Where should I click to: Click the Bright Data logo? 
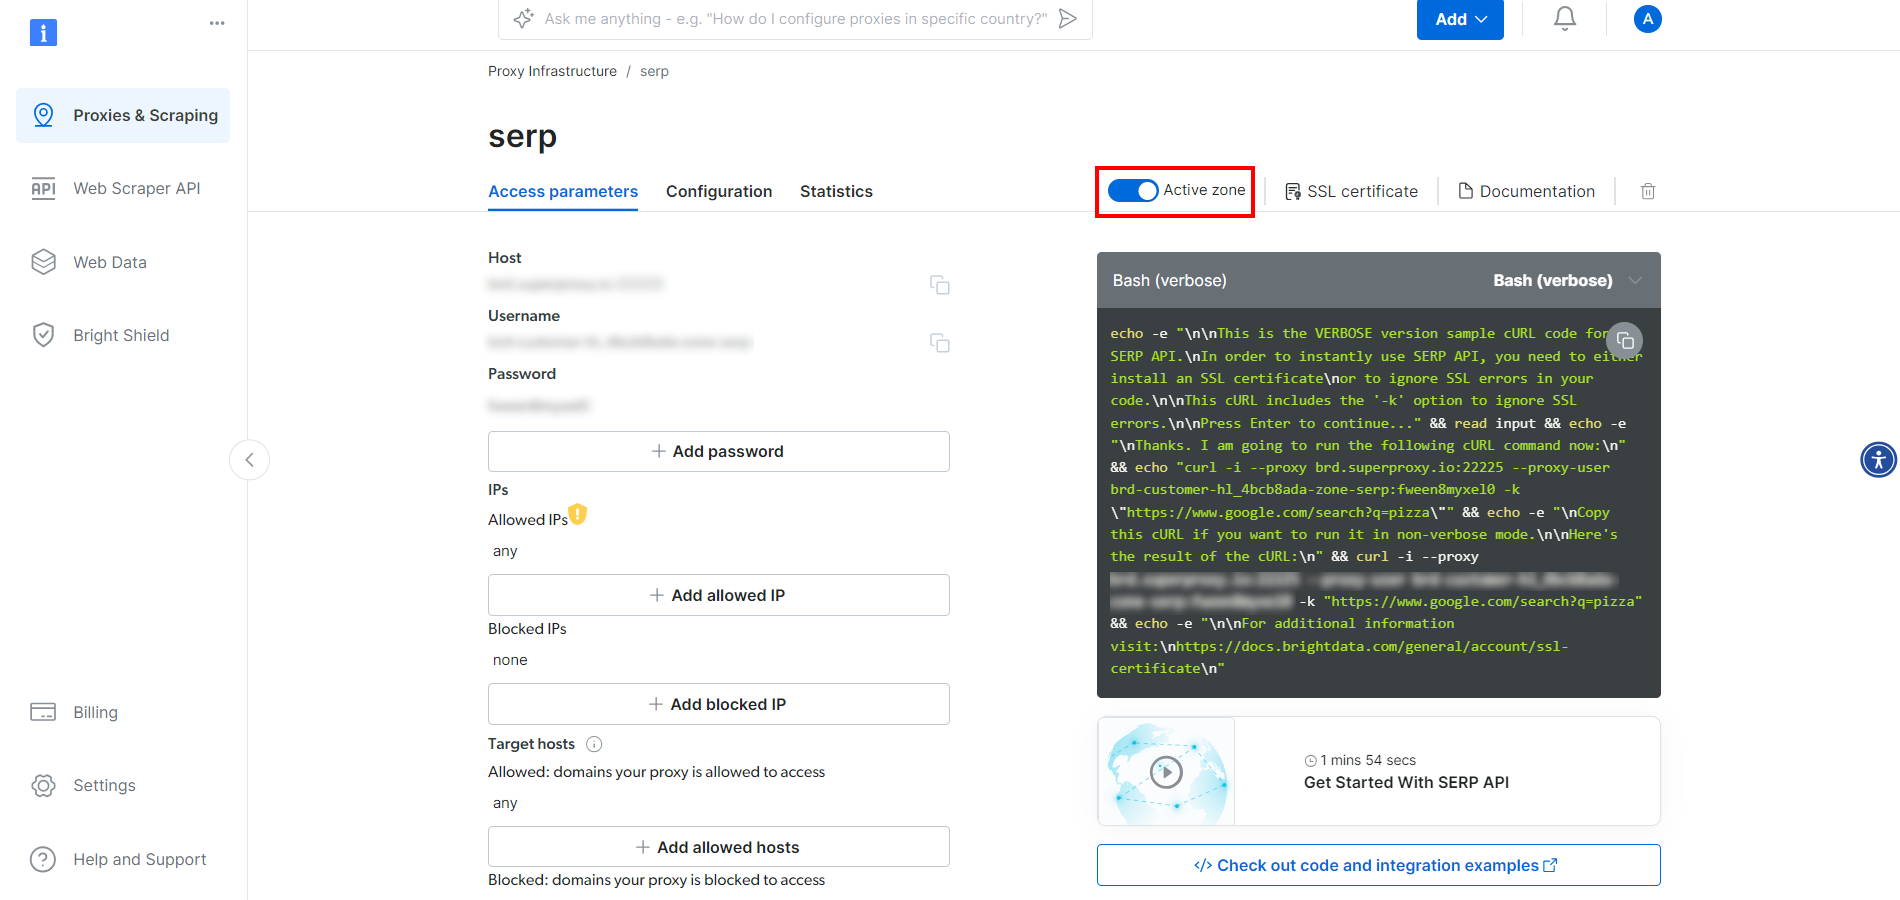(x=43, y=32)
